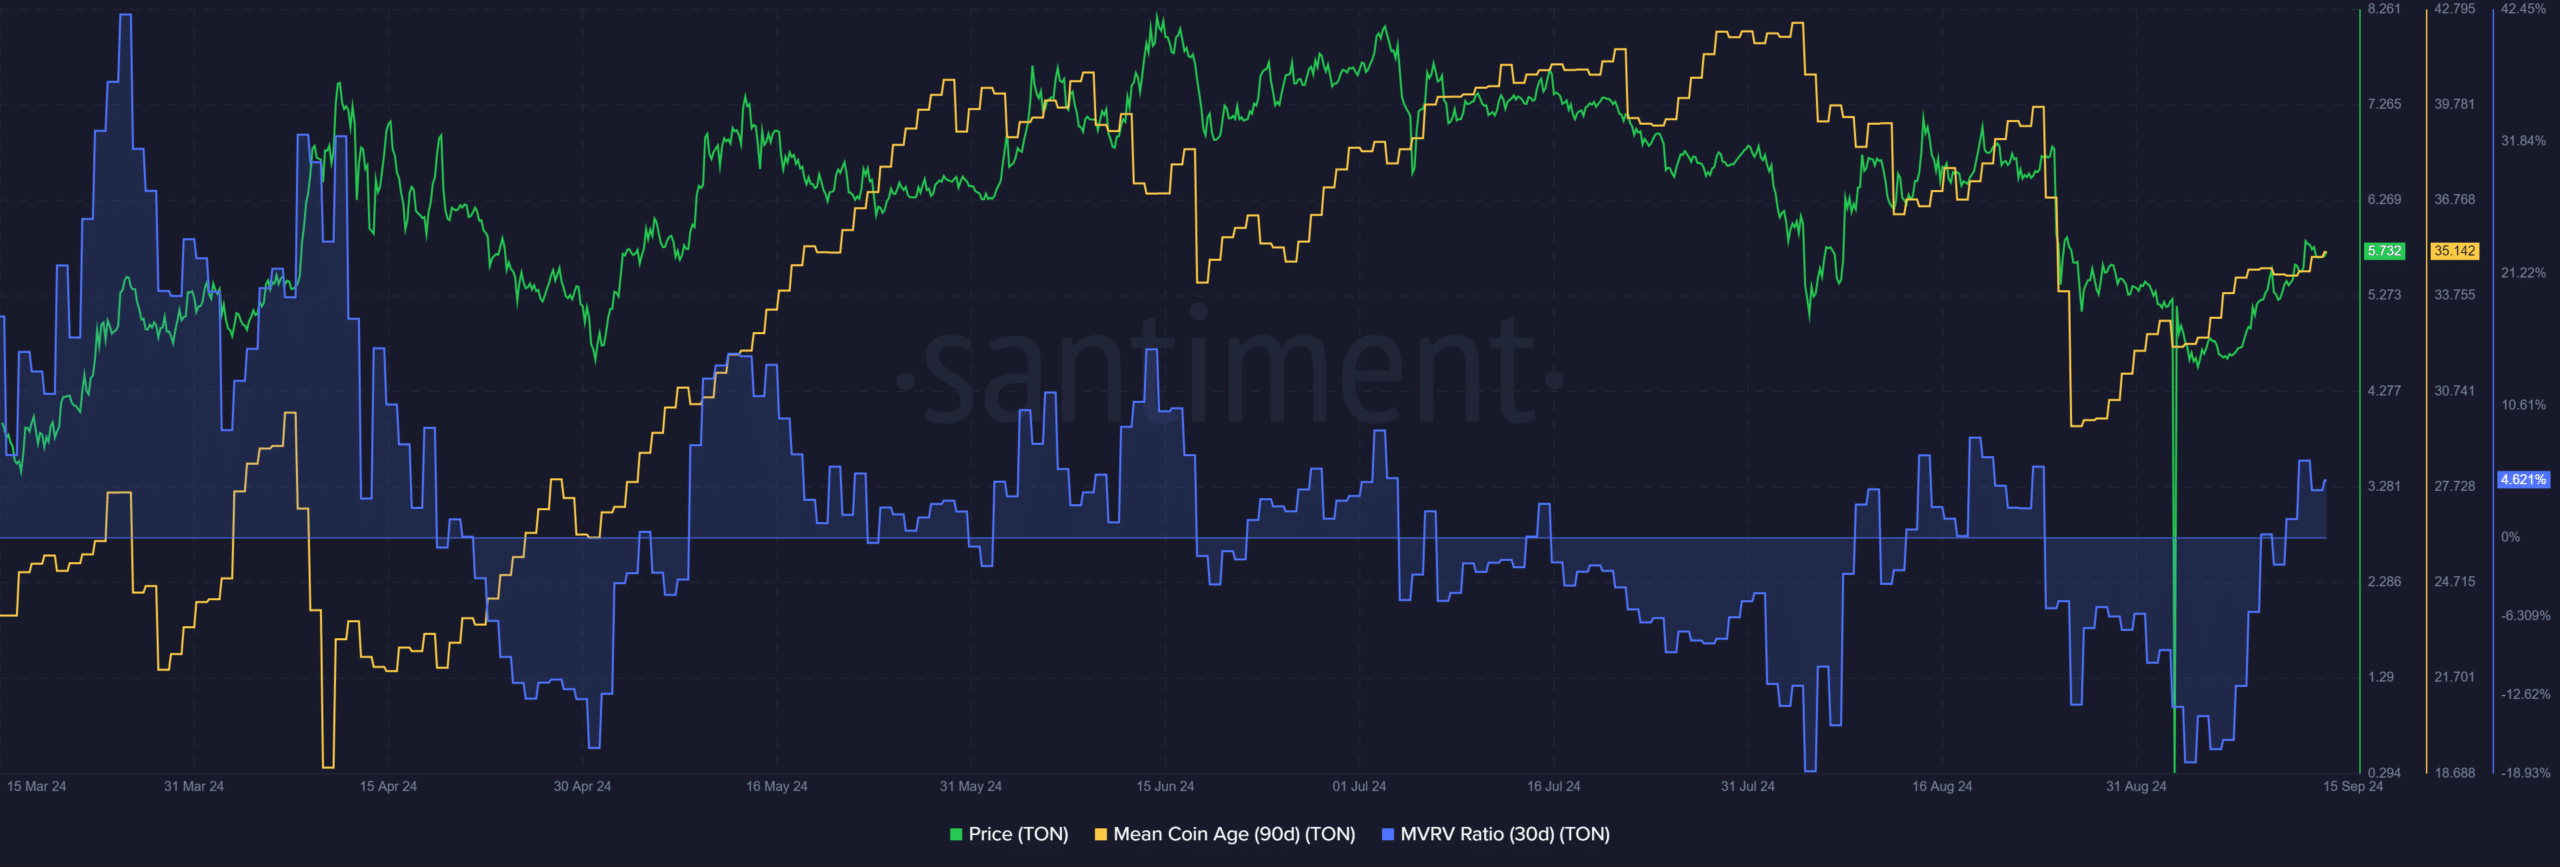Click the 6.269 price axis value

tap(2384, 200)
